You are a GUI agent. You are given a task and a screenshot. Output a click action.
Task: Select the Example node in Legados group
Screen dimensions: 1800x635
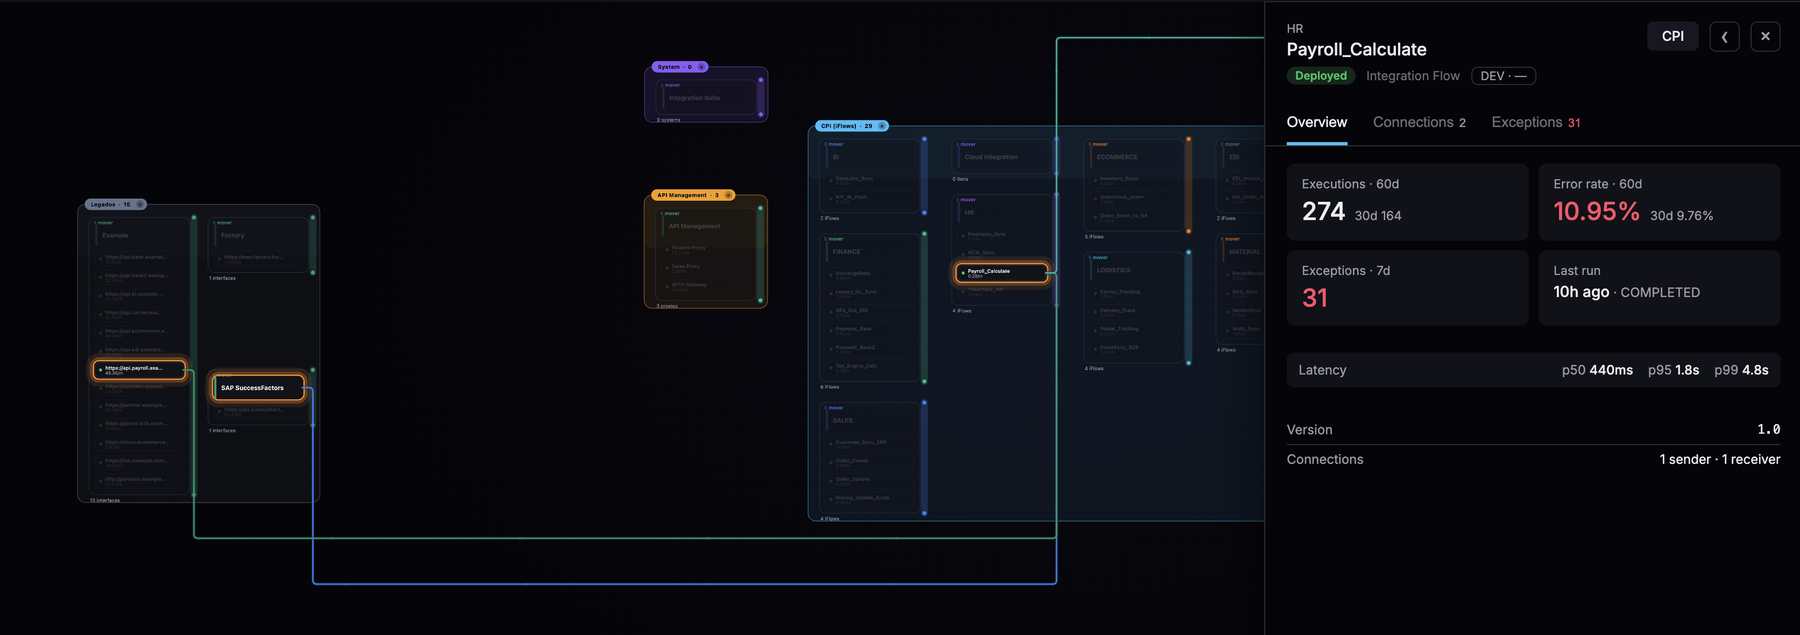[115, 236]
